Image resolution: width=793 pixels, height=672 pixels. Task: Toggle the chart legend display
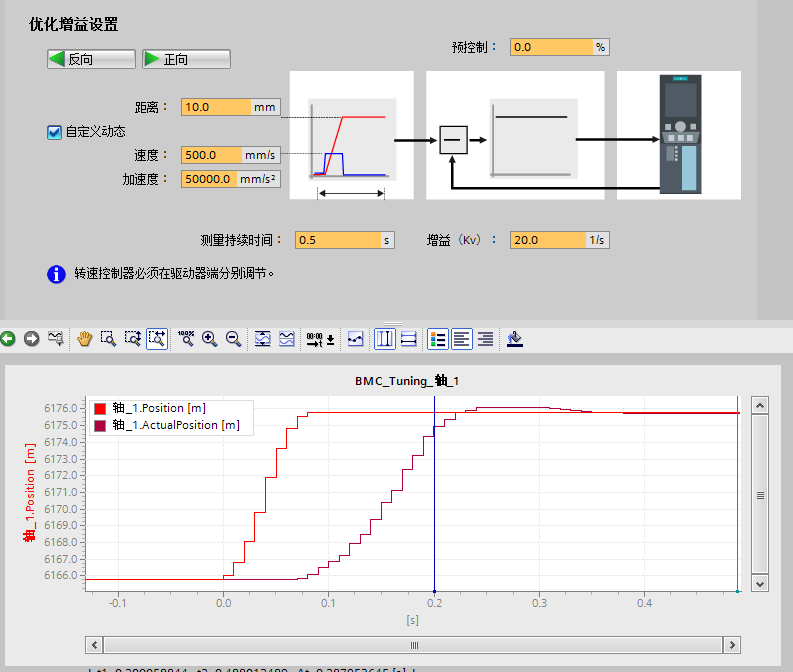tap(438, 338)
